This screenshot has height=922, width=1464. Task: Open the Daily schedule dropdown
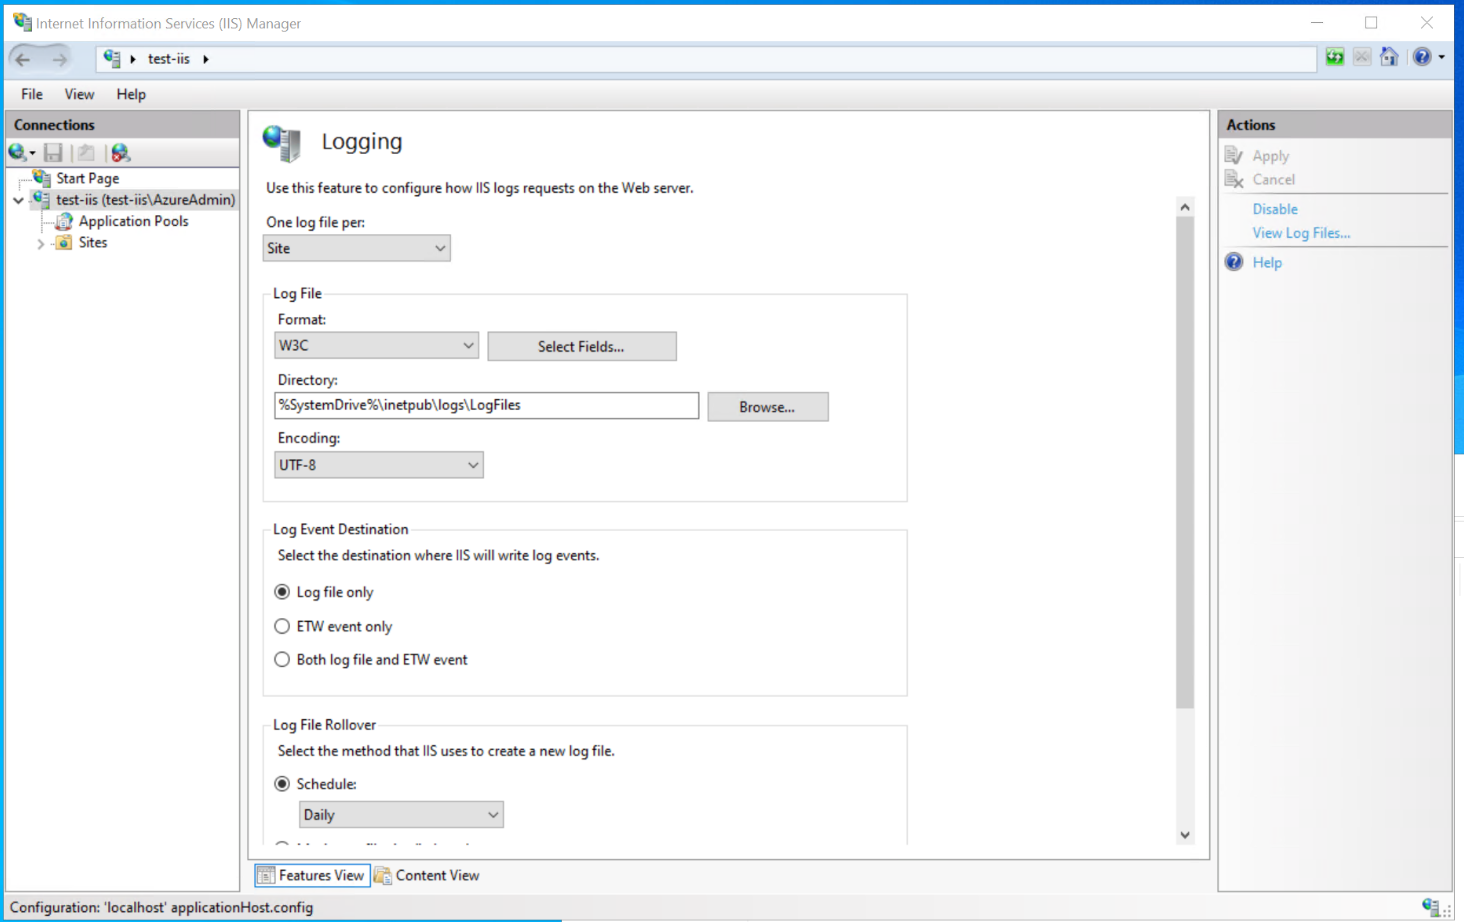click(401, 815)
